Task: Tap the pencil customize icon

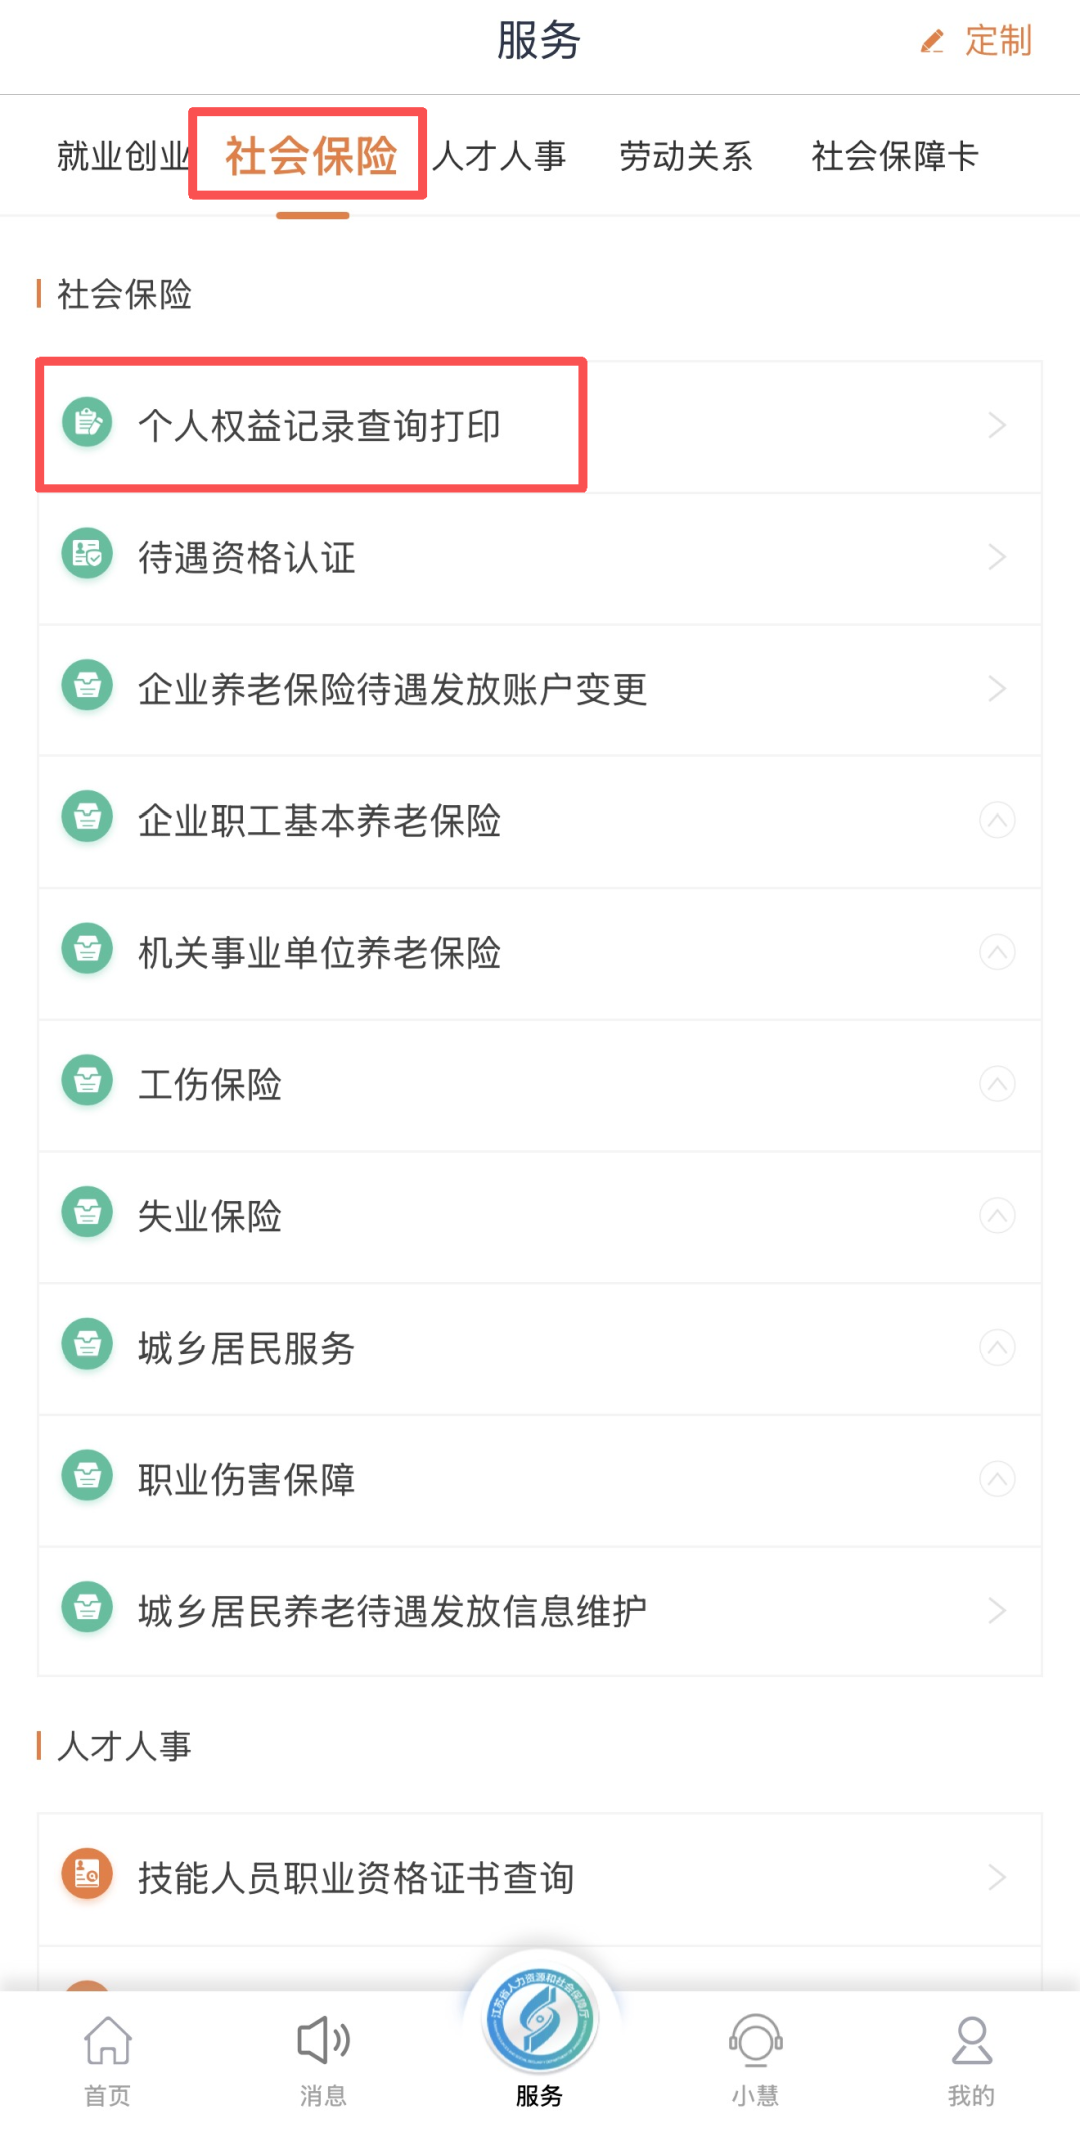Action: 932,41
